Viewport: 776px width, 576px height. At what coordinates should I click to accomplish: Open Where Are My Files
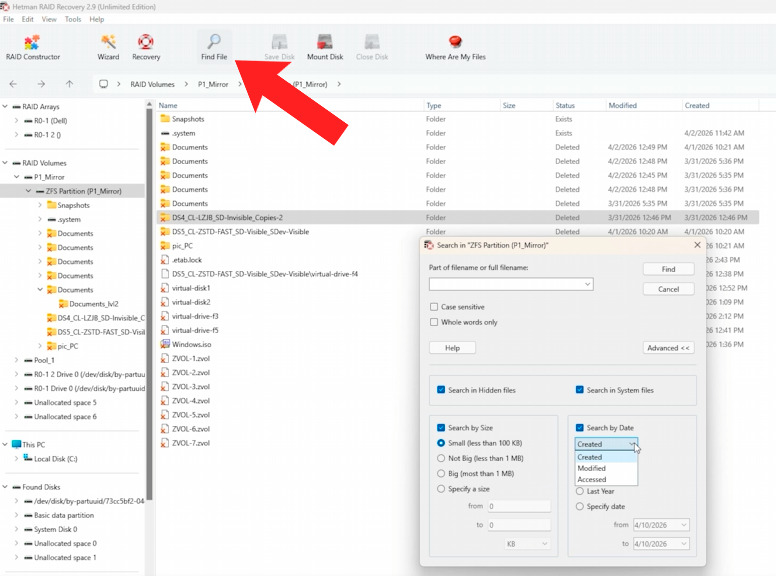(455, 48)
